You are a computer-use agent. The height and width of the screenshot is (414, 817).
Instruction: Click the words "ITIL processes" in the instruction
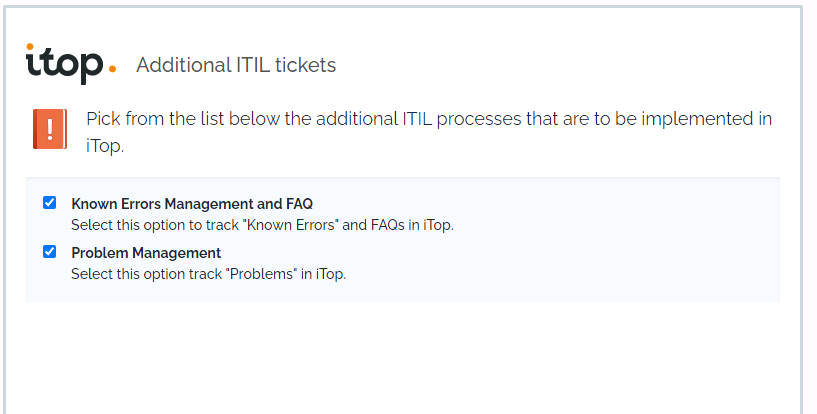pos(463,119)
